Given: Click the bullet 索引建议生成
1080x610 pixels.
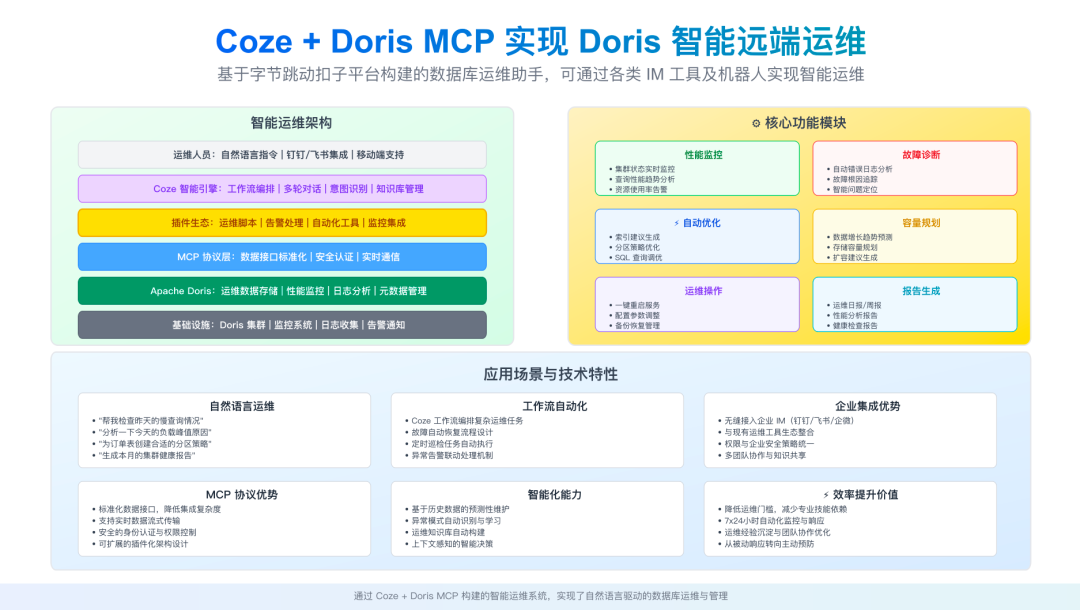Looking at the screenshot, I should point(637,237).
